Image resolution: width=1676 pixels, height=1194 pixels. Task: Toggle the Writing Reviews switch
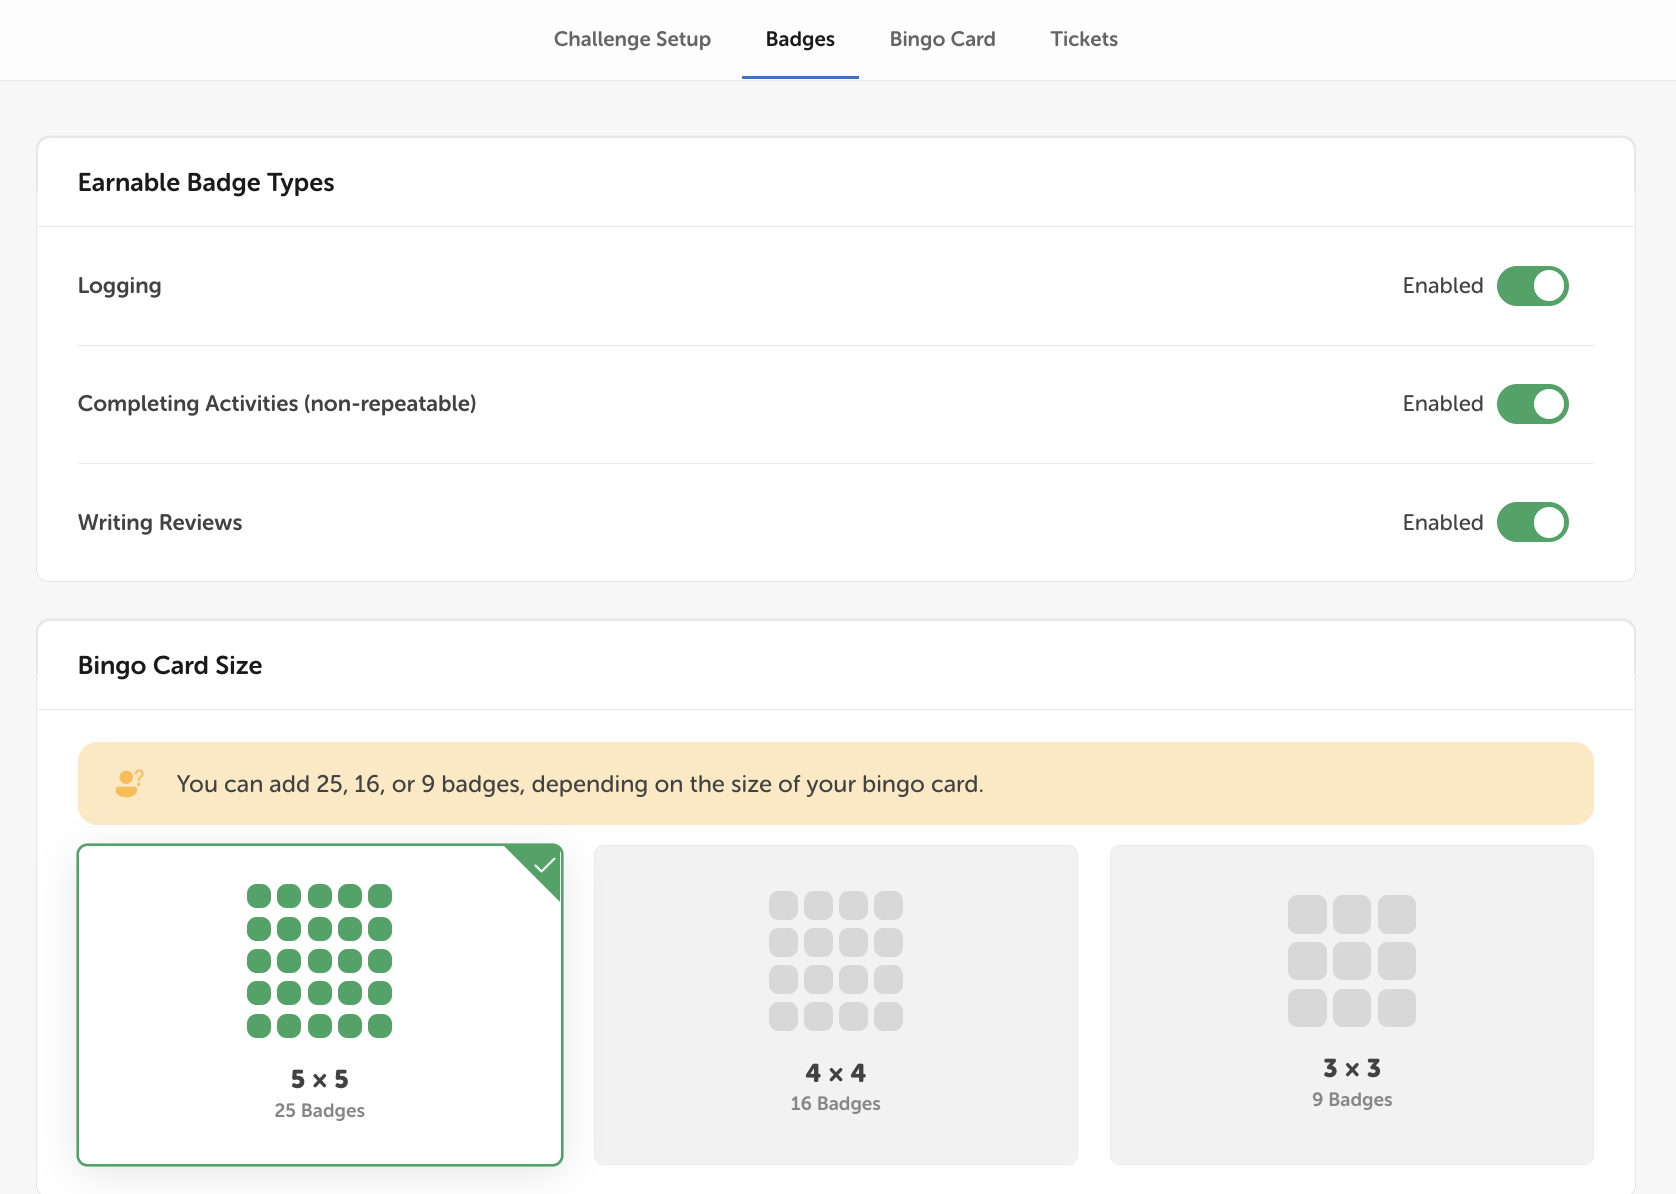tap(1532, 522)
